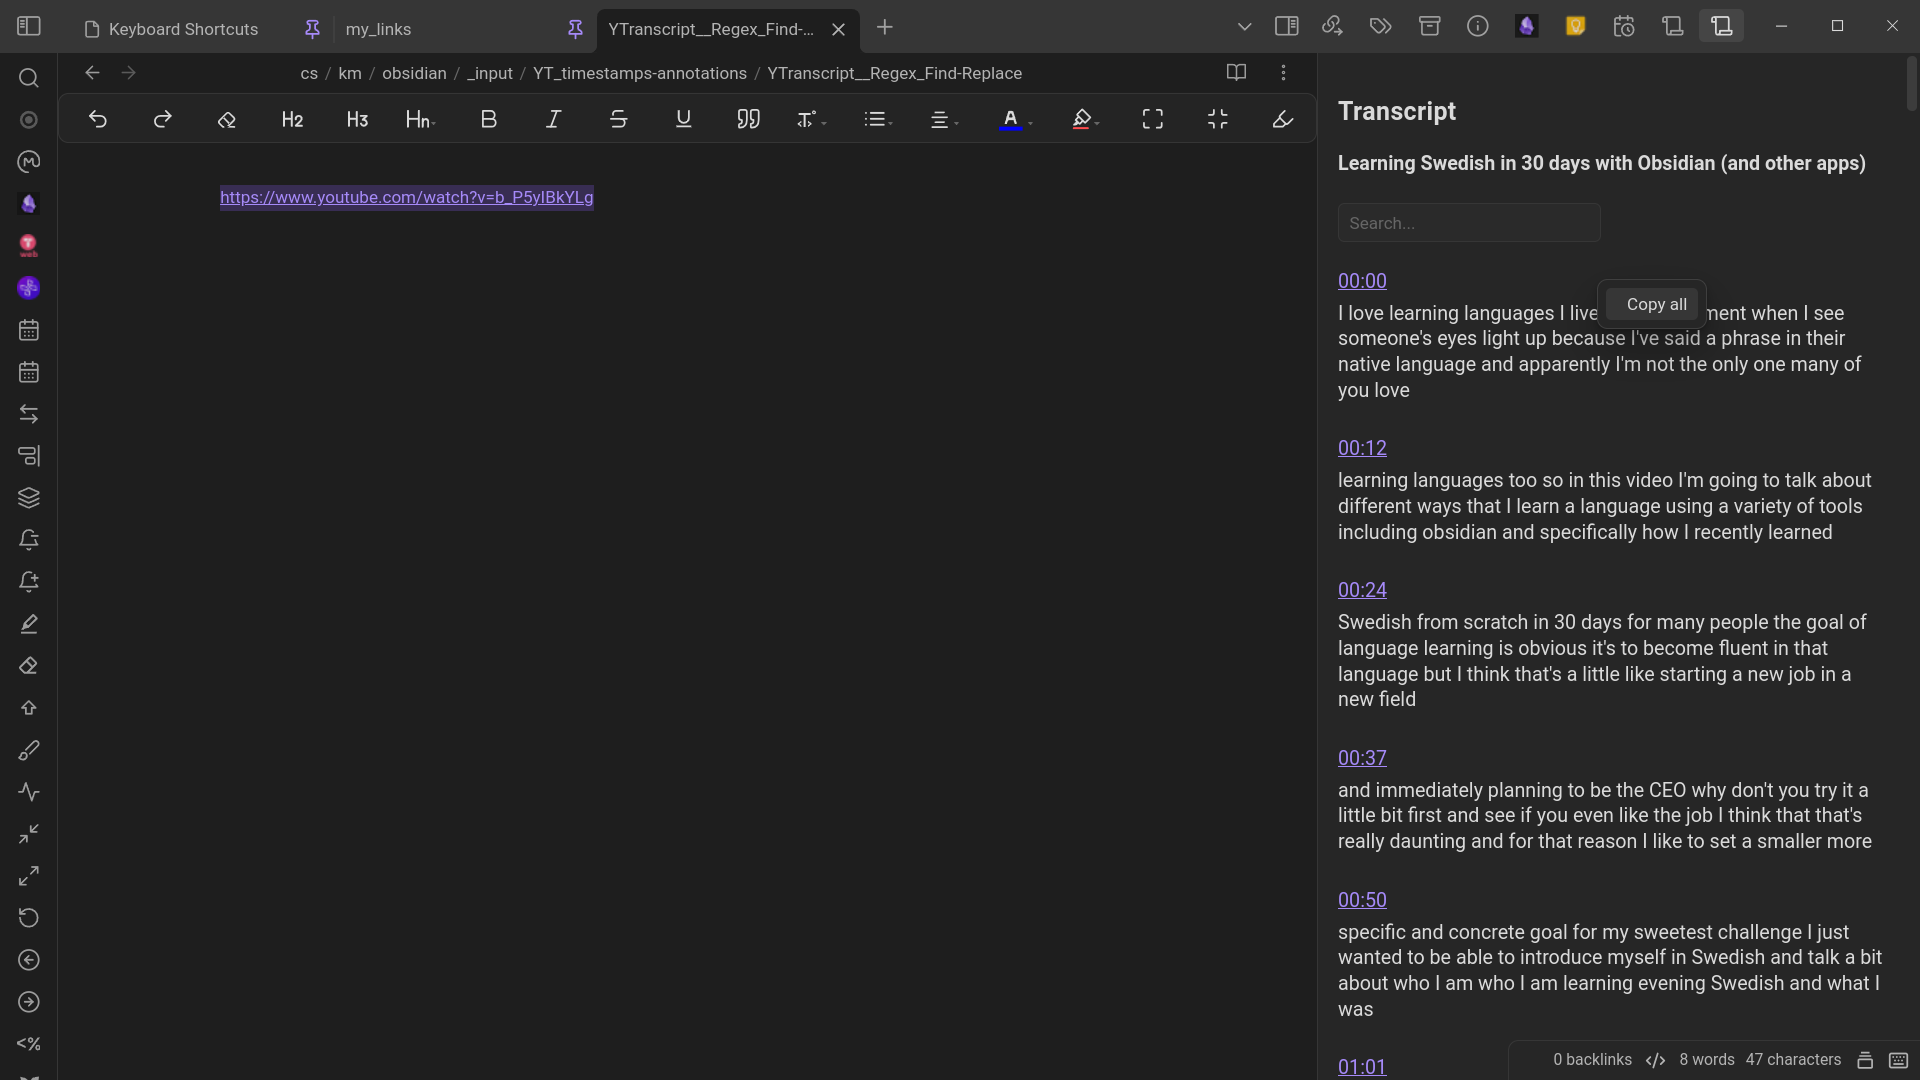Image resolution: width=1920 pixels, height=1080 pixels.
Task: Switch to Keyboard Shortcuts tab
Action: pyautogui.click(x=183, y=29)
